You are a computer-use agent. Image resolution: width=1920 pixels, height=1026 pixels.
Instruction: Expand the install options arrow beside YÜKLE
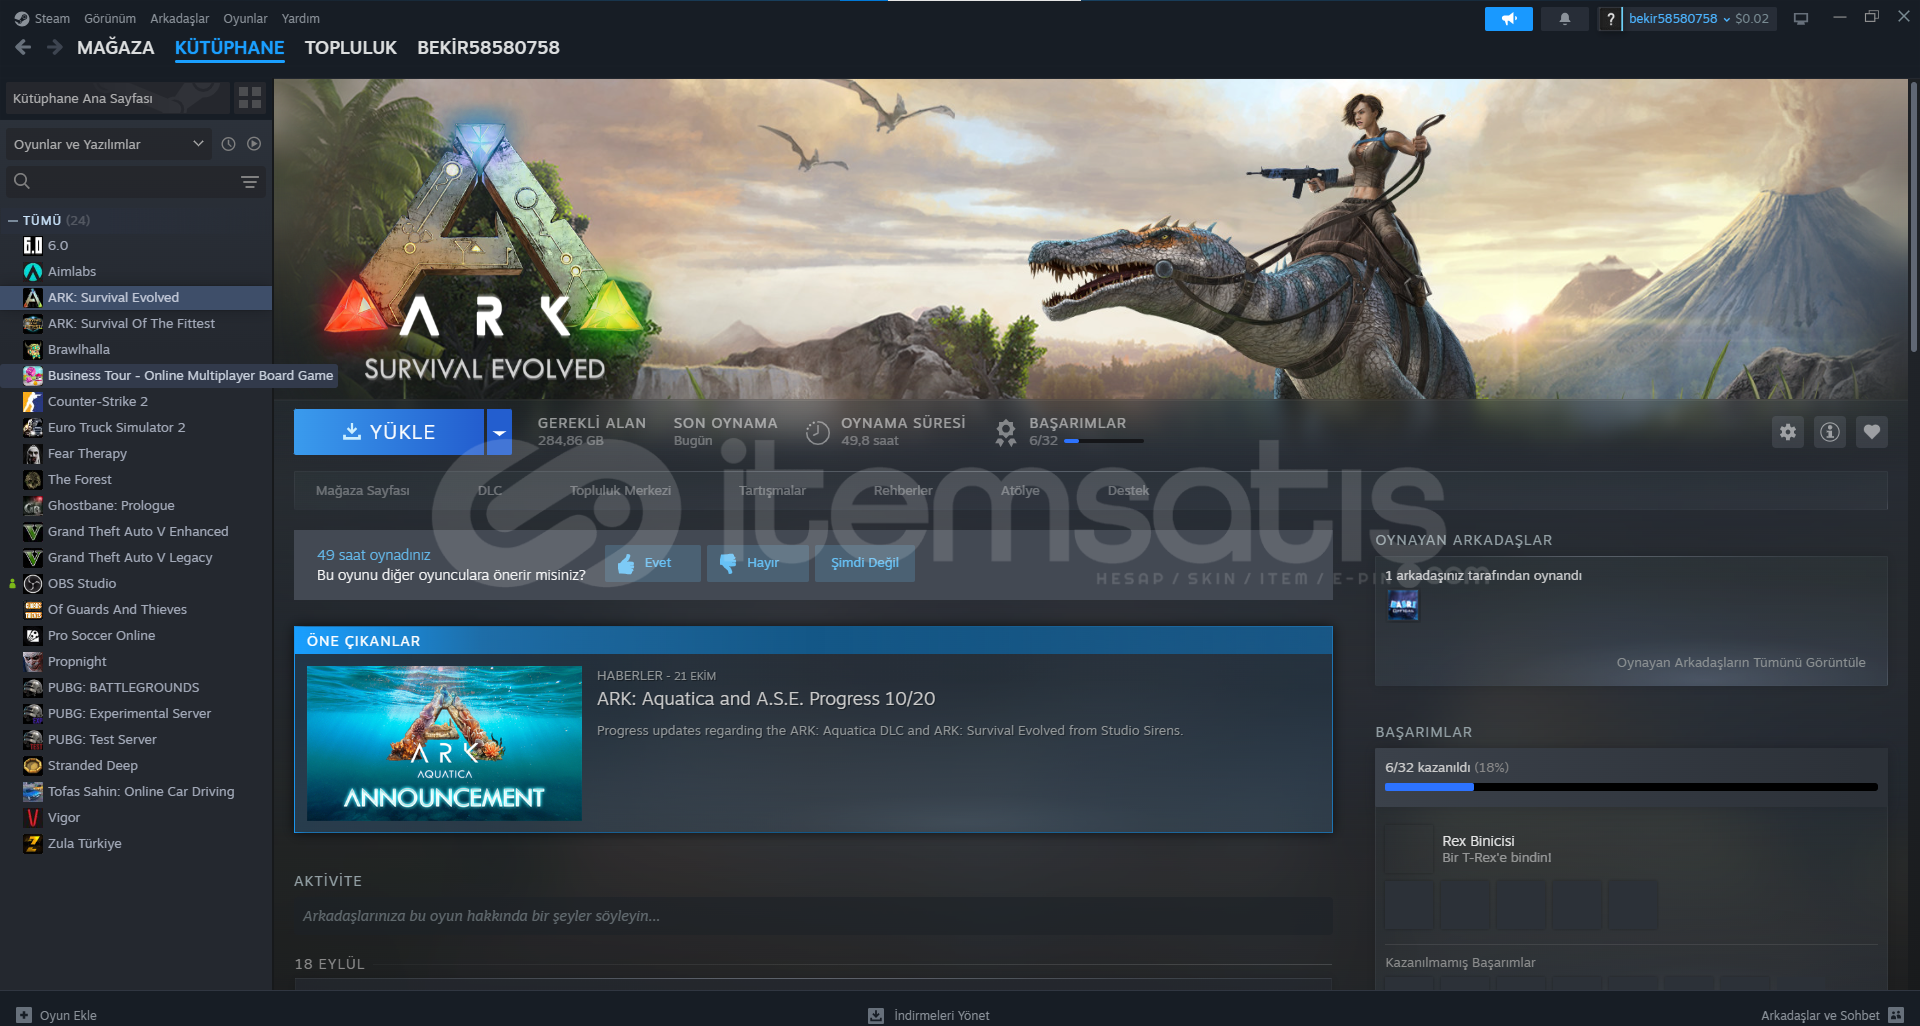coord(499,431)
